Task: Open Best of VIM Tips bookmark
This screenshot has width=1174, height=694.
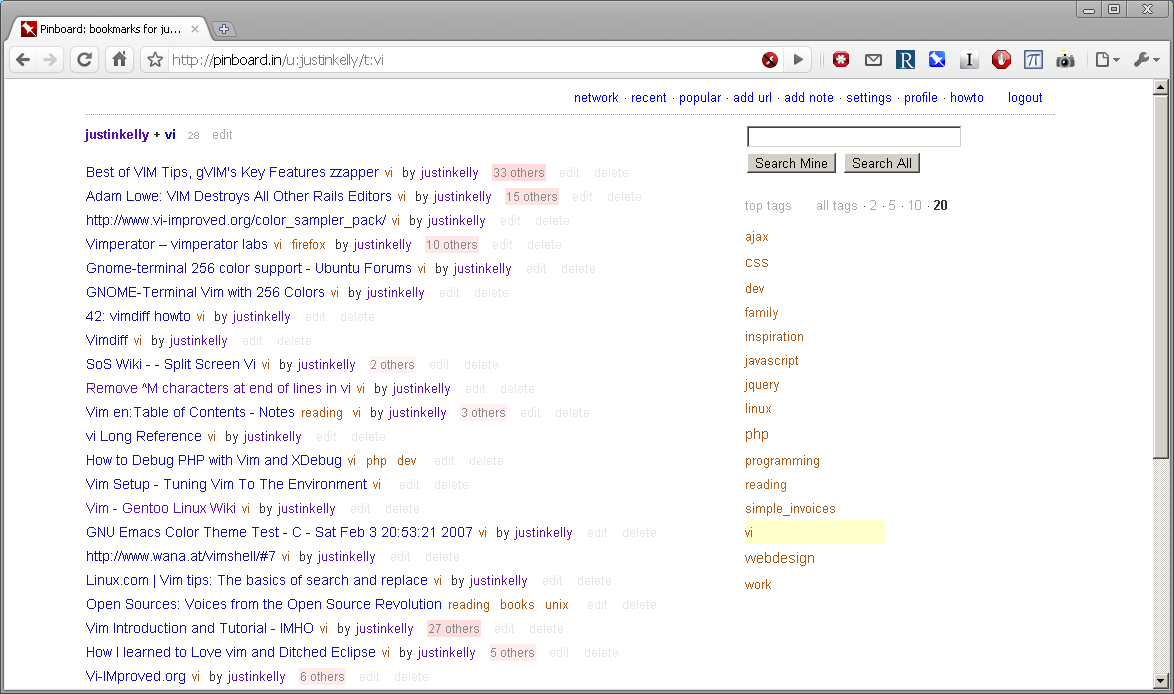Action: point(232,172)
